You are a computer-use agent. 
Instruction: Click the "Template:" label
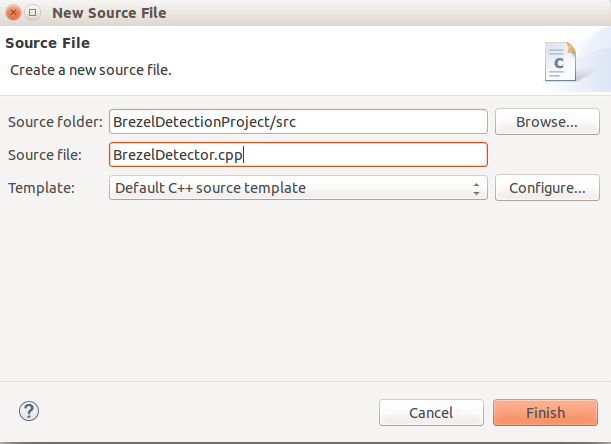[x=41, y=188]
